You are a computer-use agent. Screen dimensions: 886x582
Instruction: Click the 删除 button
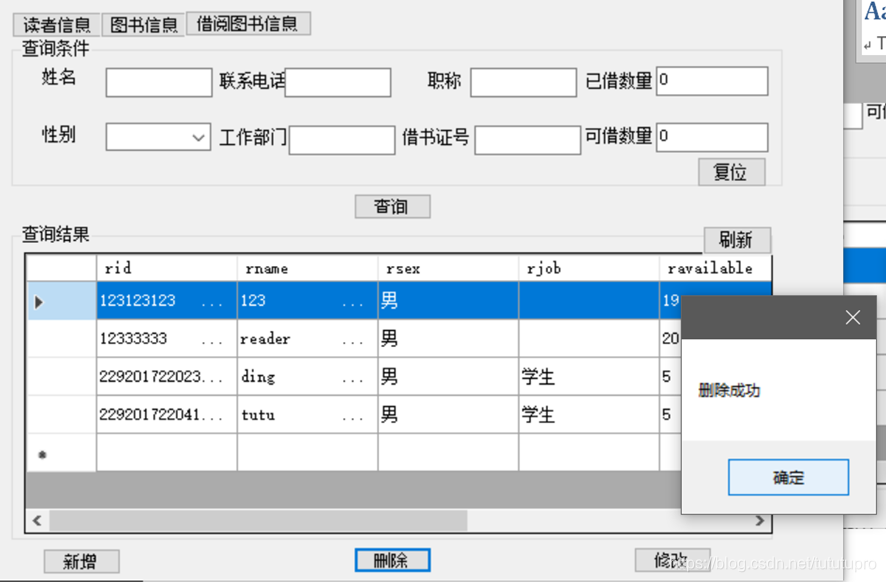392,560
